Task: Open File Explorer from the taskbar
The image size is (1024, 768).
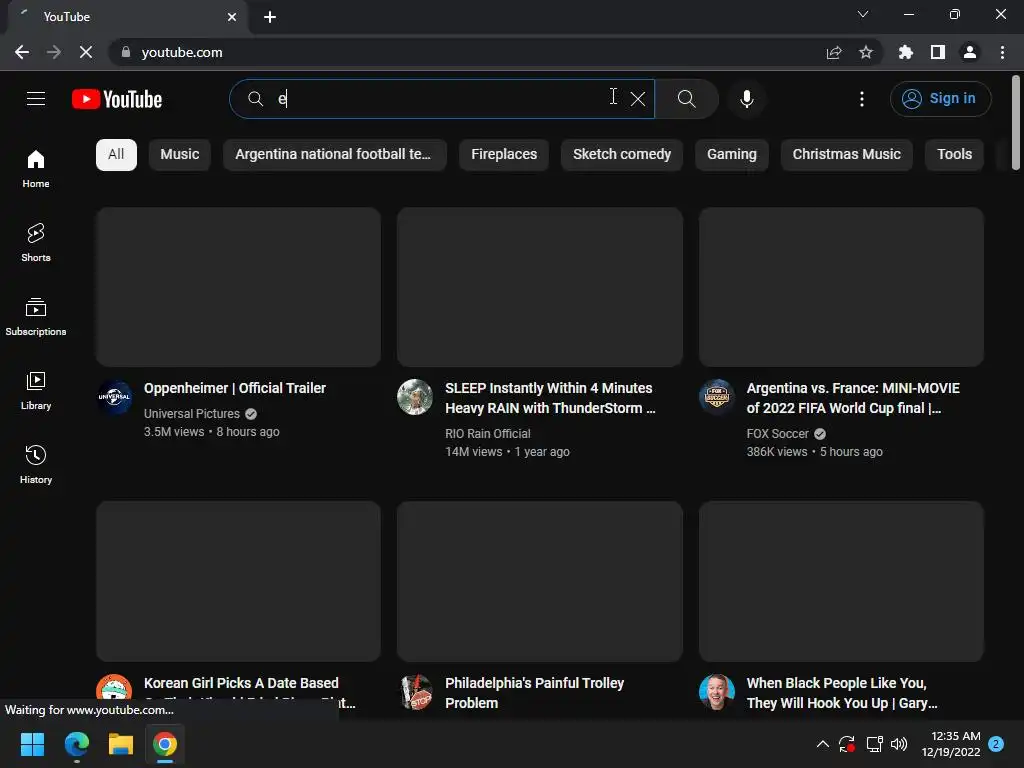Action: click(x=121, y=744)
